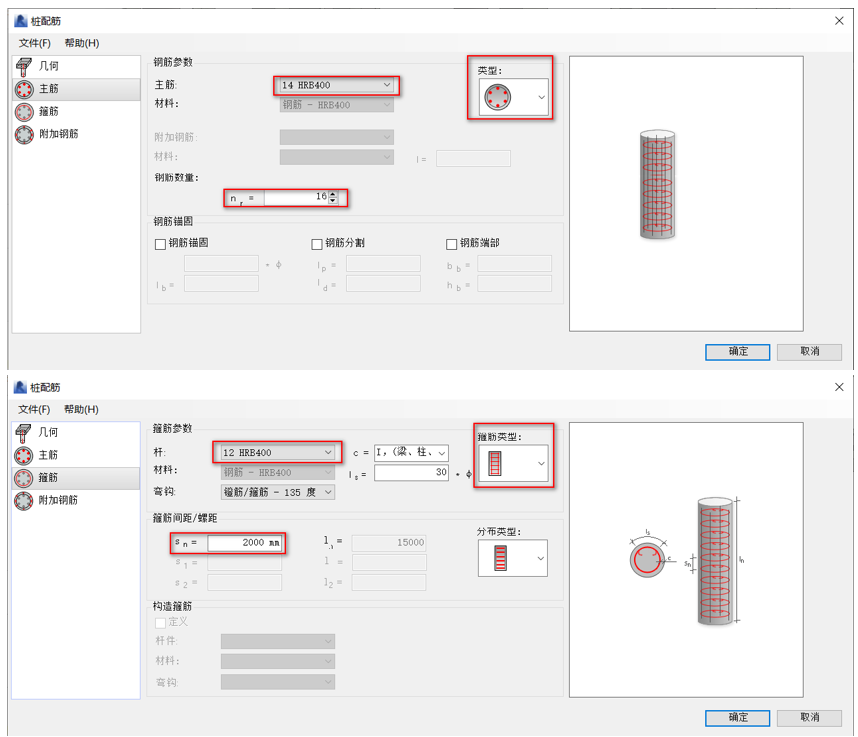The image size is (858, 737).
Task: Open 文件(F) menu in the 主筋 dialog
Action: (35, 43)
